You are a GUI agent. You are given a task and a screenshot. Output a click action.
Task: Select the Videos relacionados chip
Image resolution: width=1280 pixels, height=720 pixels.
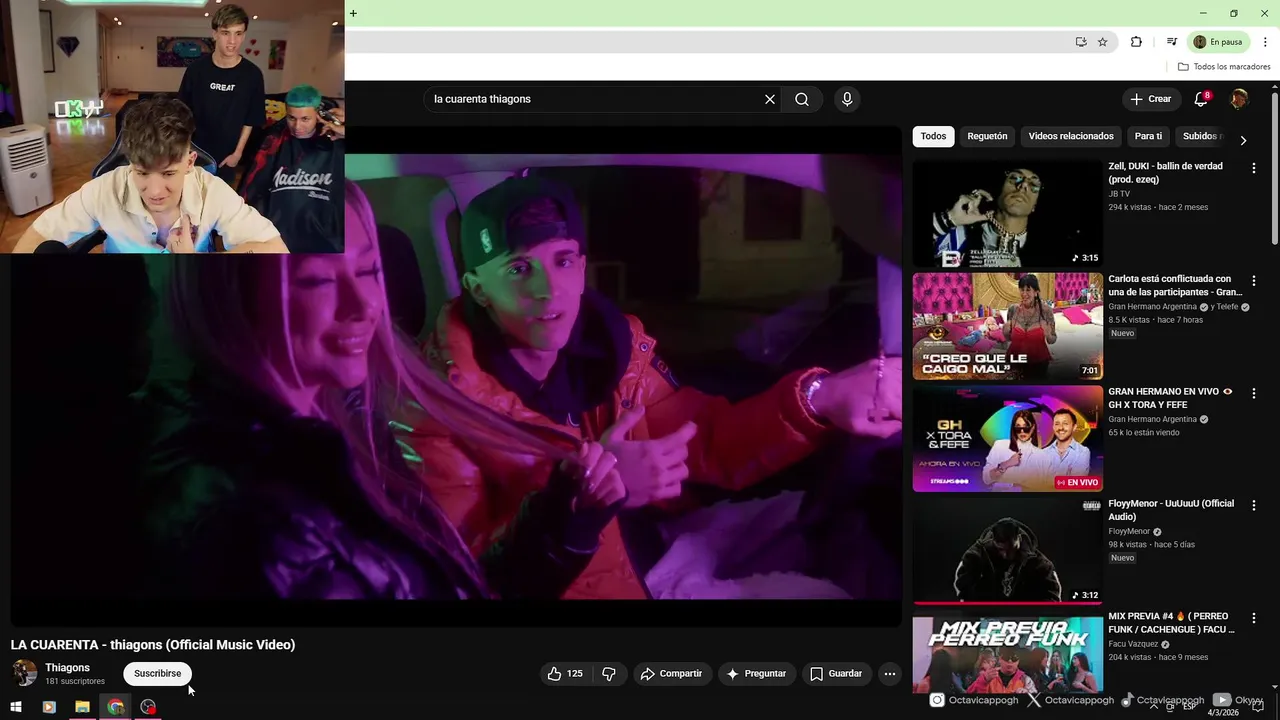[1071, 136]
